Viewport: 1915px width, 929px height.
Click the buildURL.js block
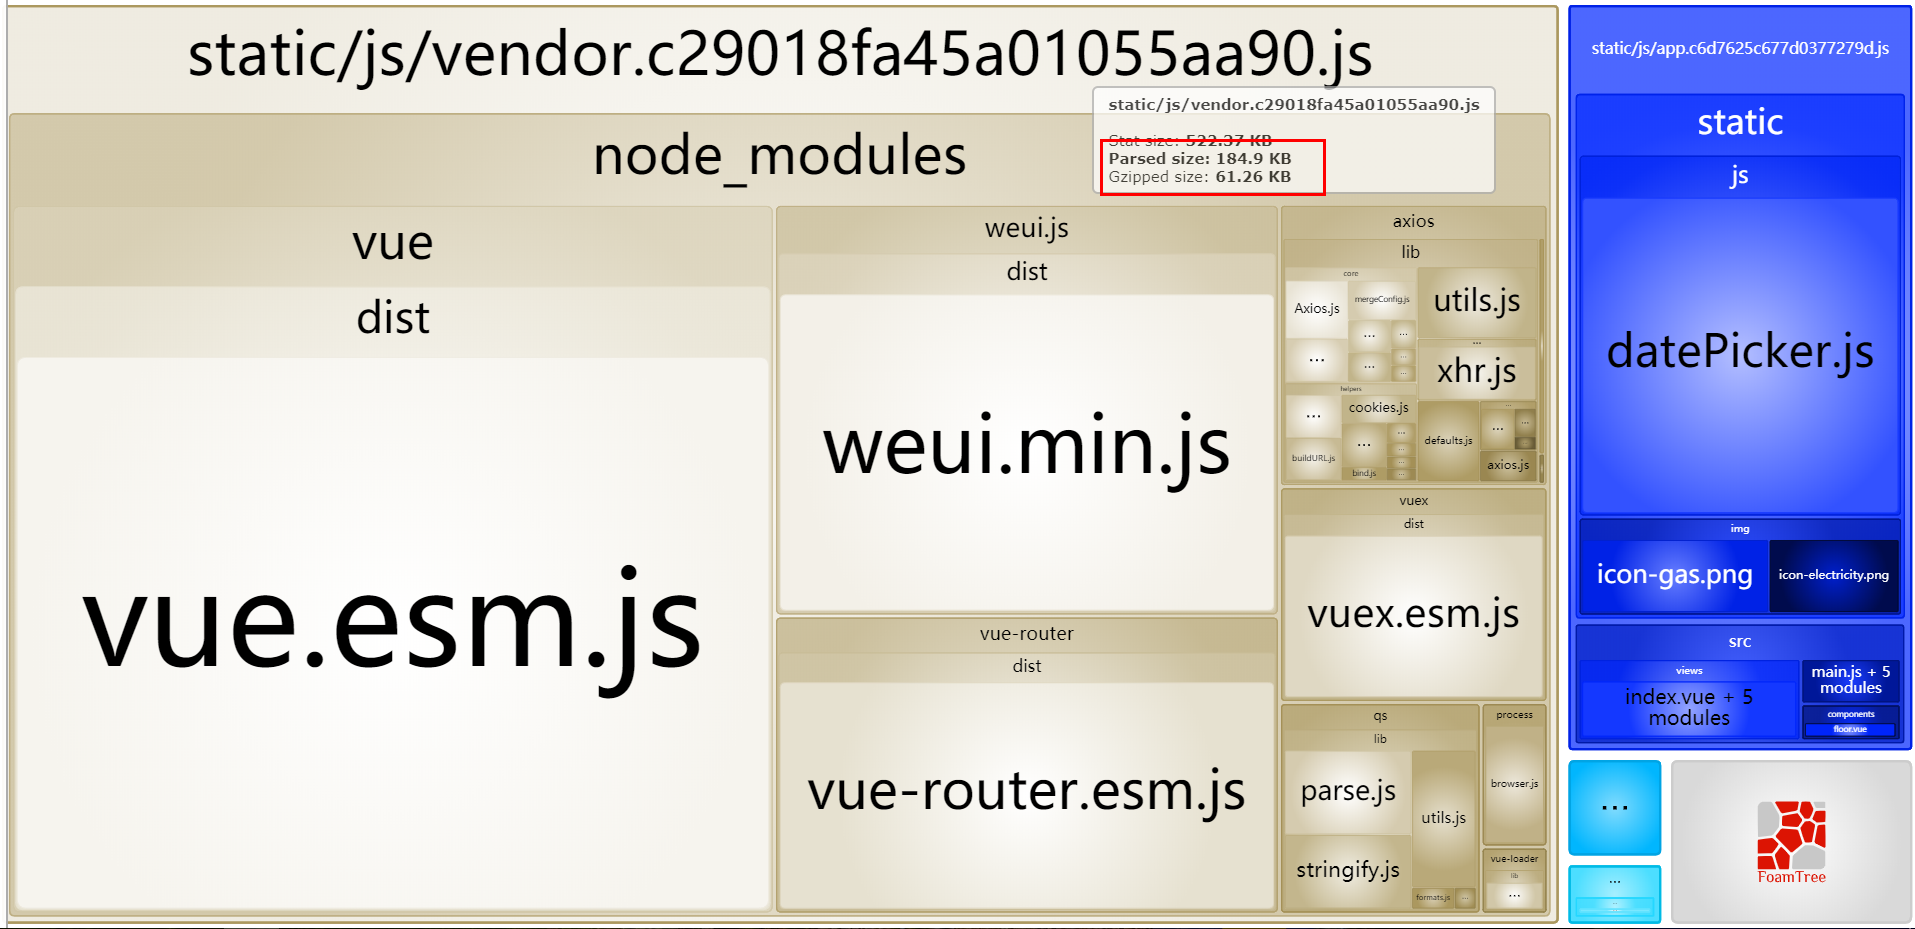click(1313, 458)
